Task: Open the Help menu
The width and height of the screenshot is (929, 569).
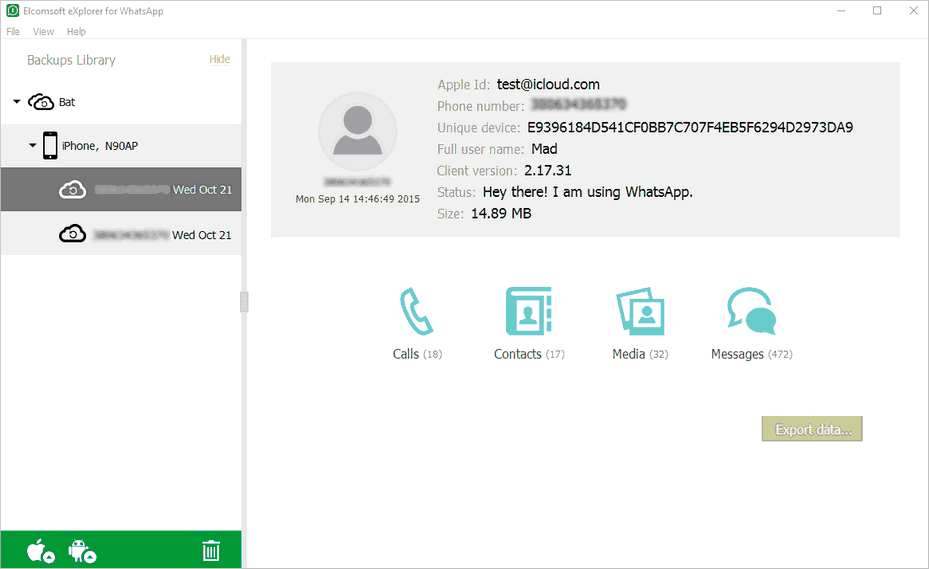Action: pos(76,31)
